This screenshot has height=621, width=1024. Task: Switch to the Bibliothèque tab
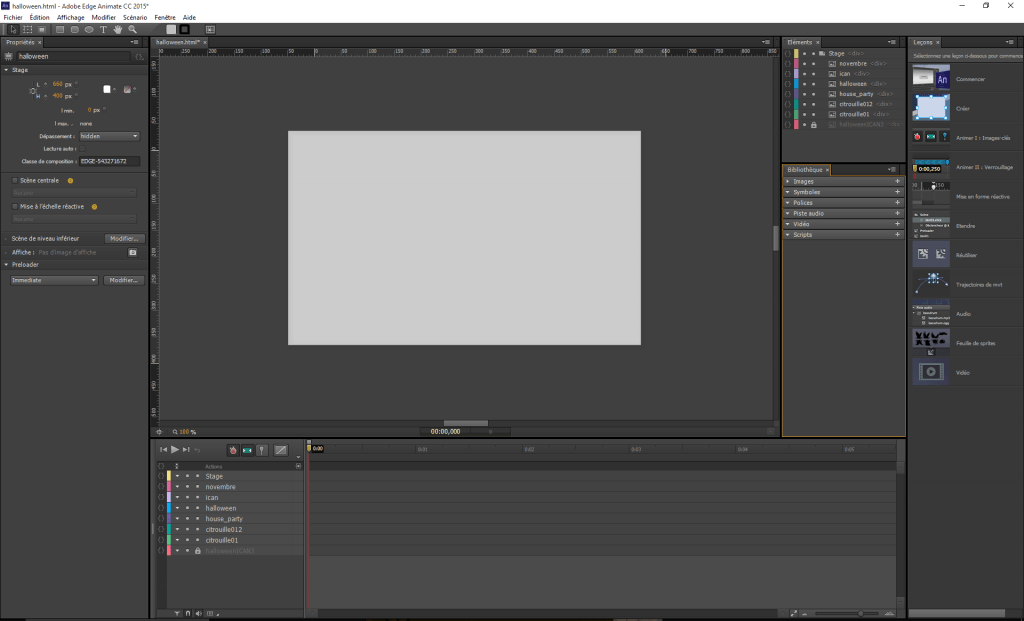click(805, 170)
